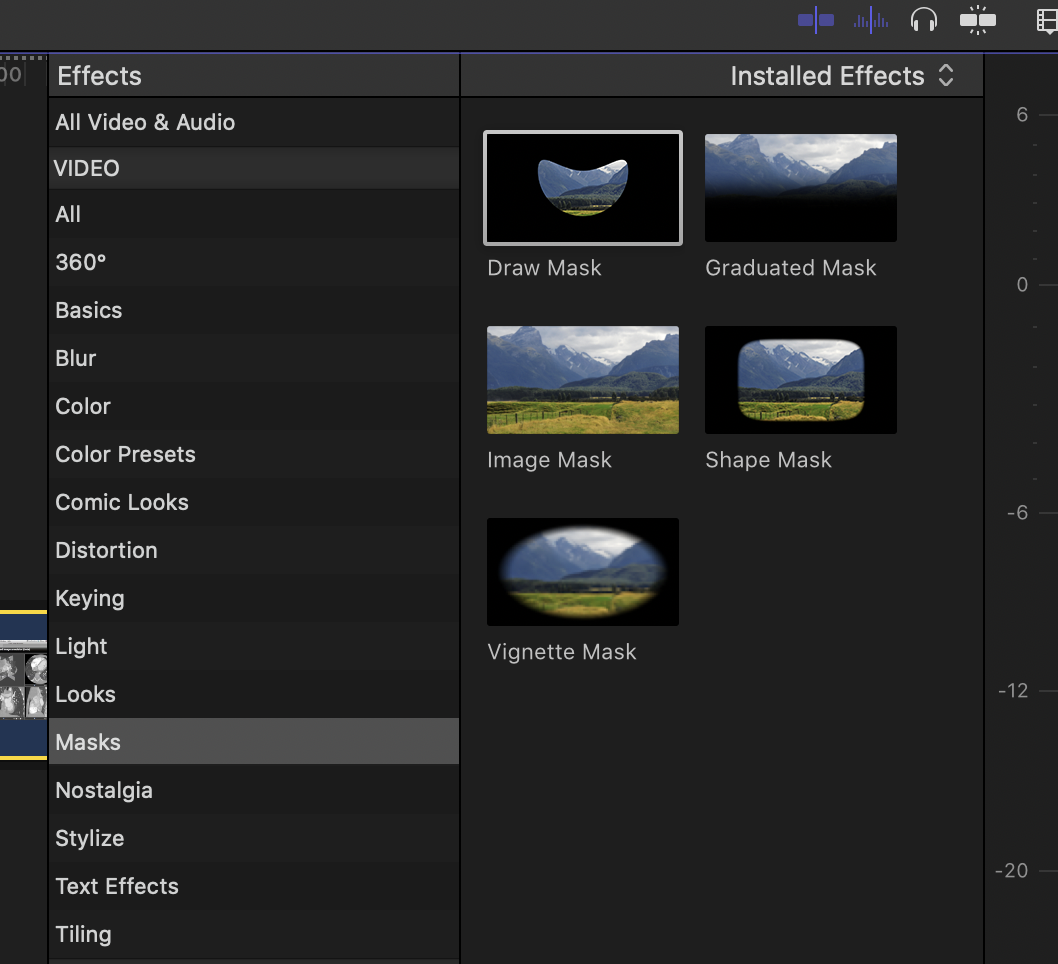Click the -6 dB audio meter mark

click(1018, 513)
